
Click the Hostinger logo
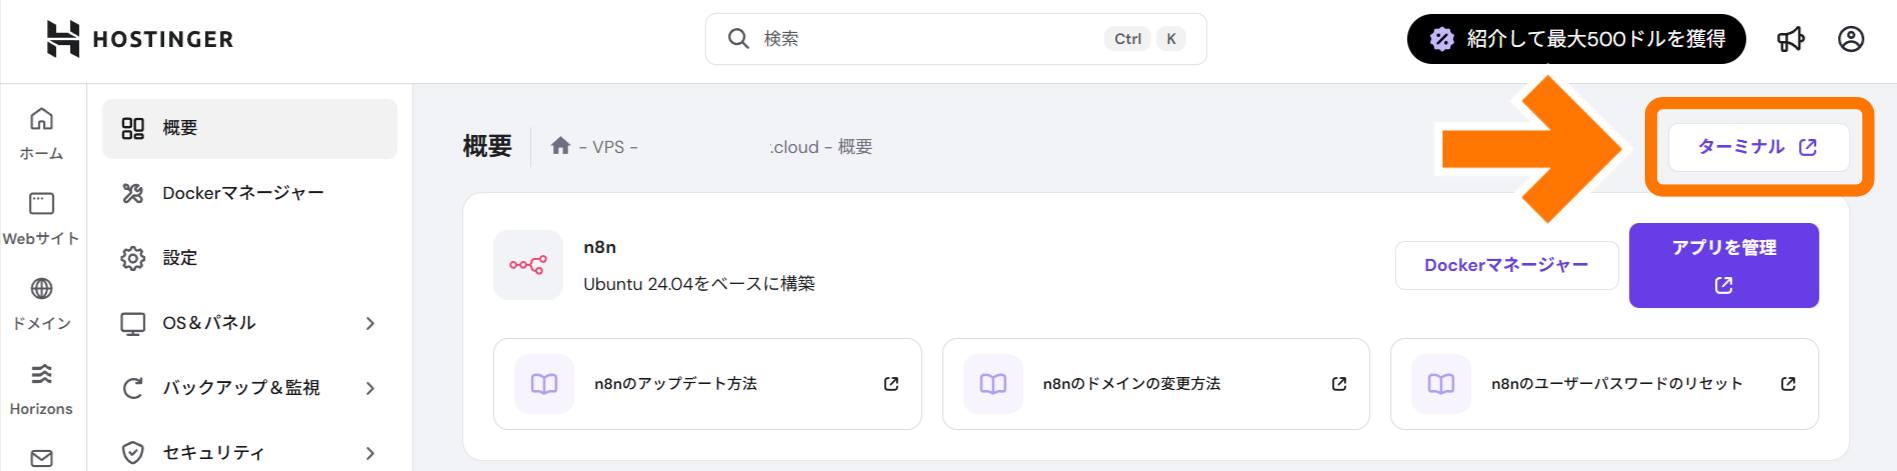click(x=139, y=39)
